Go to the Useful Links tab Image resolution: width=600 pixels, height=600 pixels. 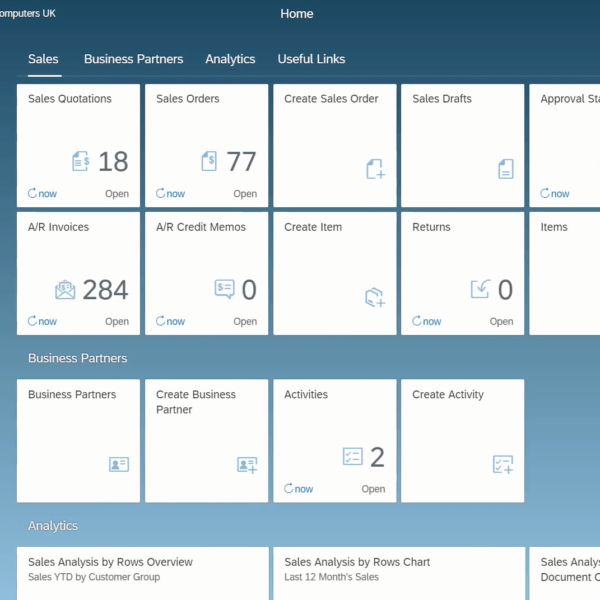(311, 59)
